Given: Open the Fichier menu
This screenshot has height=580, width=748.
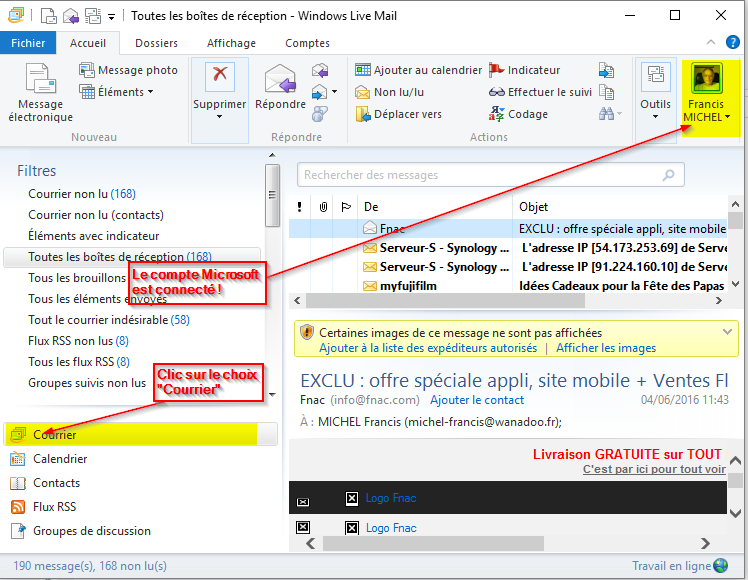Looking at the screenshot, I should tap(28, 43).
